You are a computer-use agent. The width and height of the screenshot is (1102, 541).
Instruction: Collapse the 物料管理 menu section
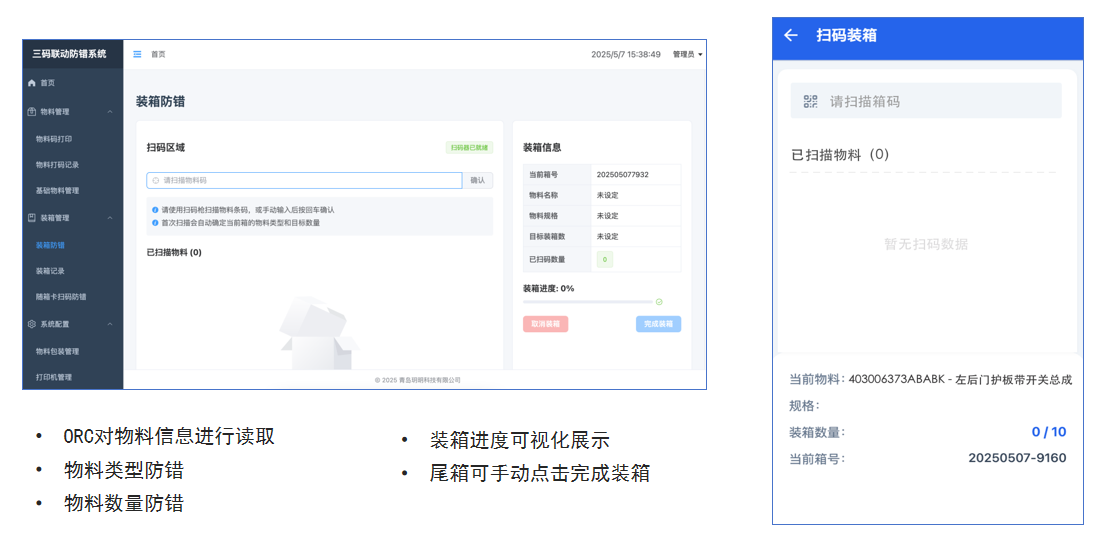(x=110, y=112)
